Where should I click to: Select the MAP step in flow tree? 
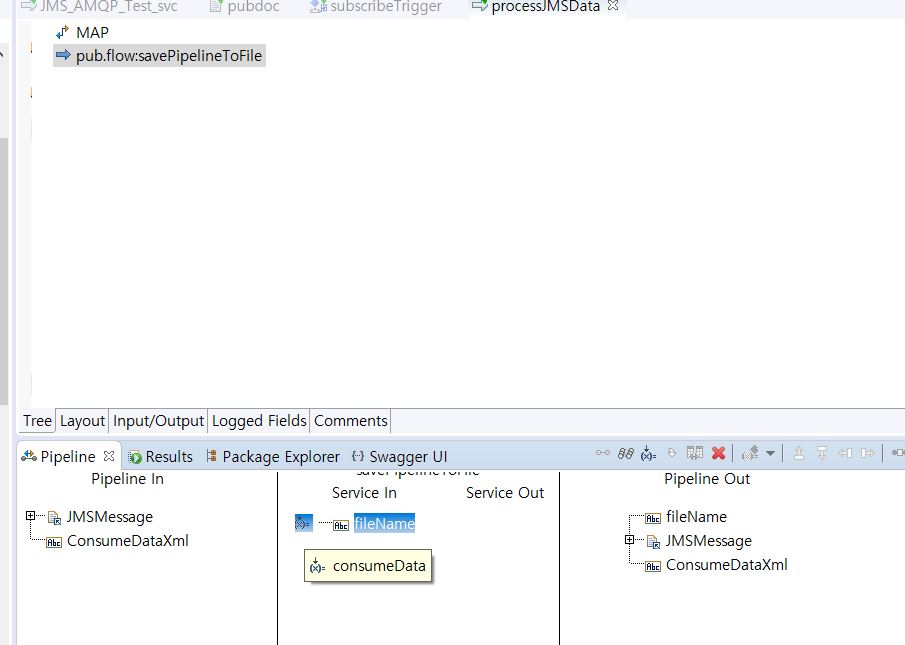[92, 33]
